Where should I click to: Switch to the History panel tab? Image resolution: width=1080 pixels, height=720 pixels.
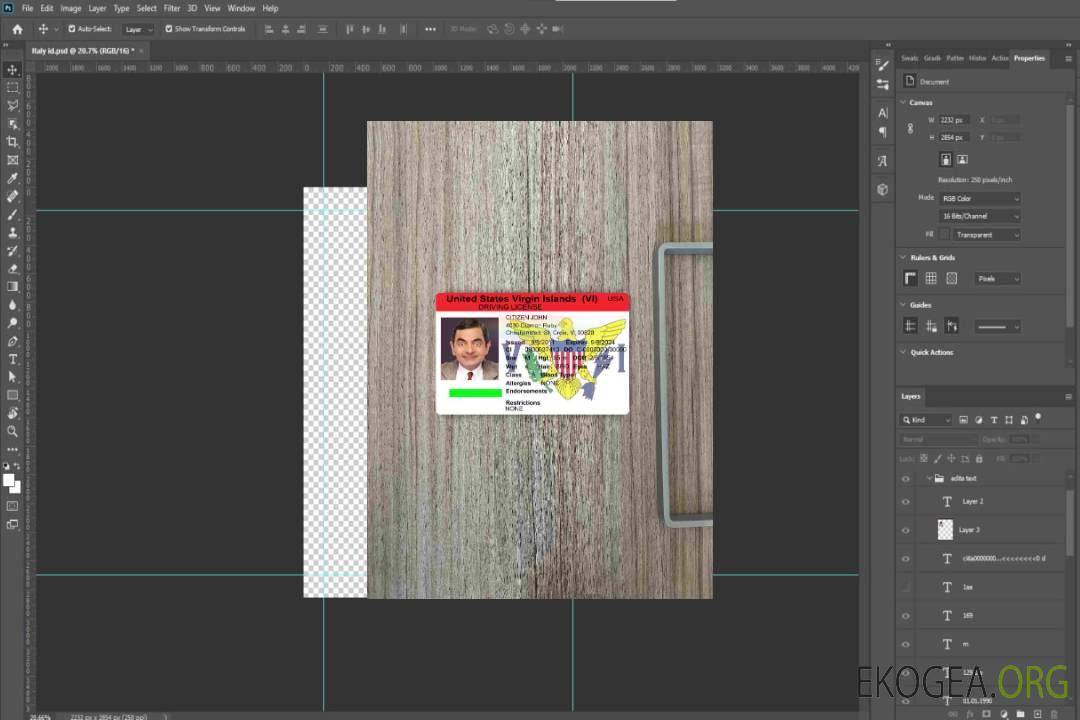(977, 58)
